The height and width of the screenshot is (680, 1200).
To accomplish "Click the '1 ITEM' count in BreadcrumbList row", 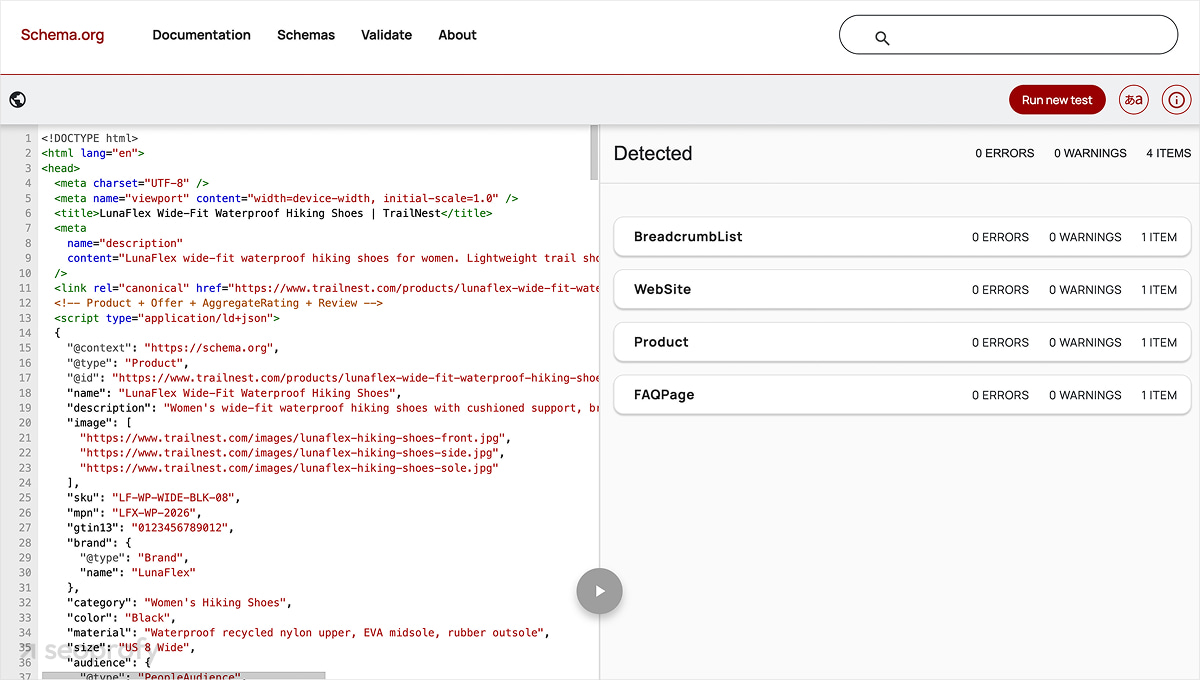I will pyautogui.click(x=1159, y=237).
